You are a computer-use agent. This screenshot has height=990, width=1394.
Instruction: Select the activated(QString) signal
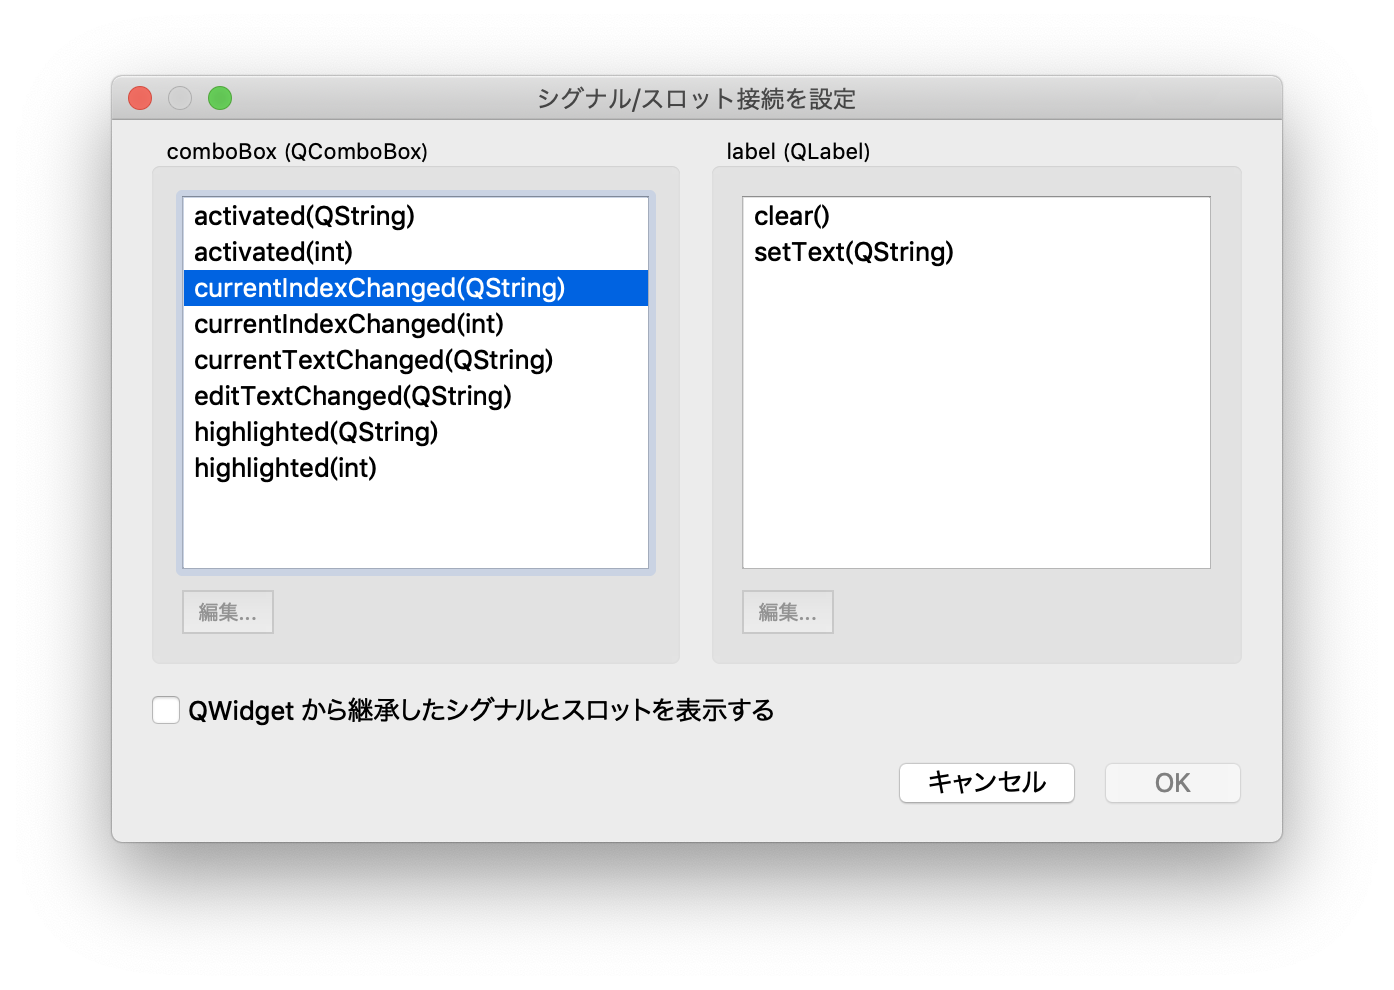click(303, 216)
